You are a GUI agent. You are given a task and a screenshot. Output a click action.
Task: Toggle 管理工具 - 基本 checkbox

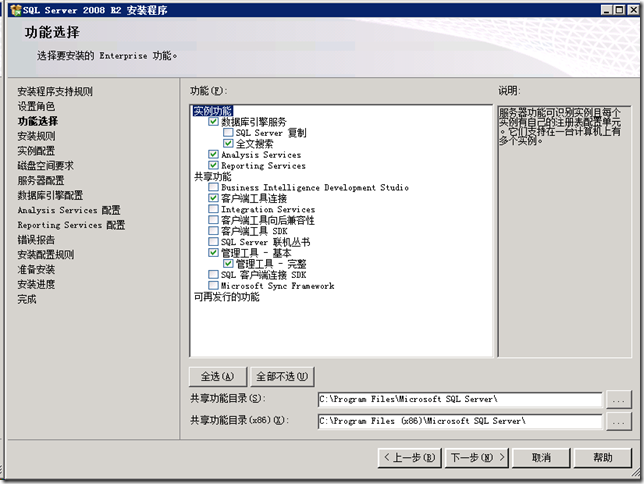[213, 252]
